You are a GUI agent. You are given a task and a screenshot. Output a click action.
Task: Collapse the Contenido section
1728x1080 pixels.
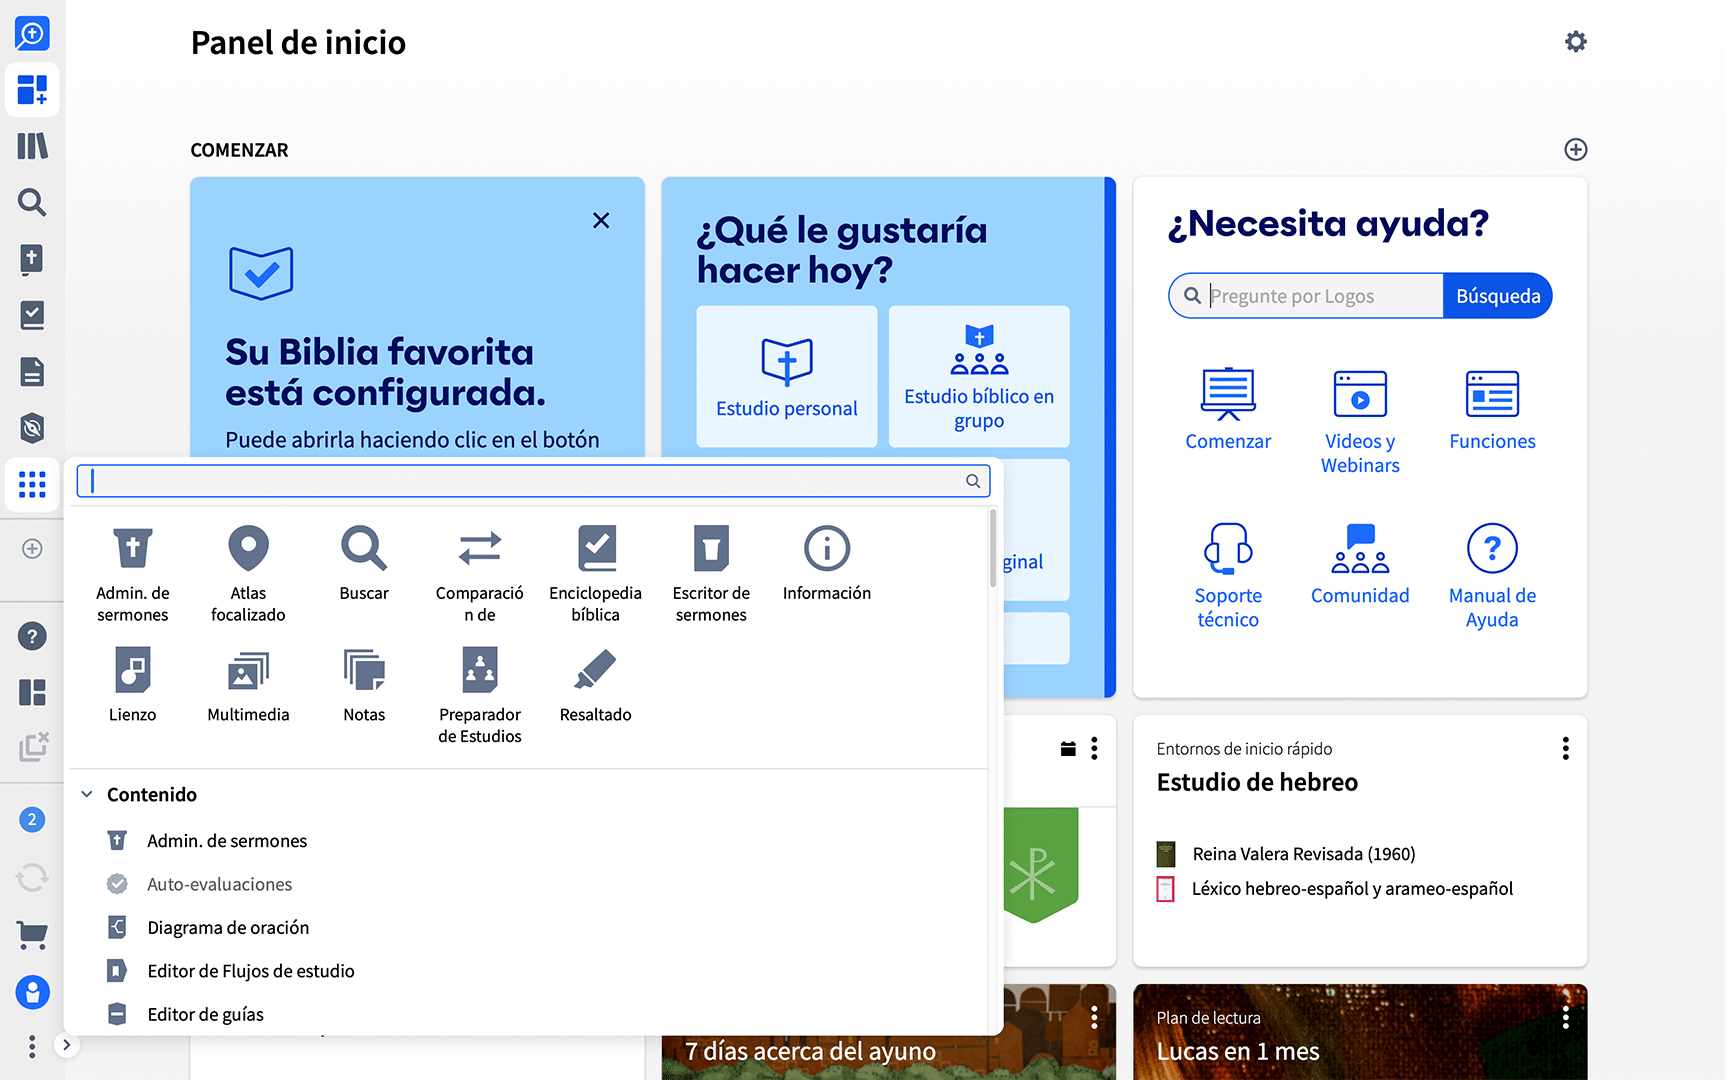tap(87, 794)
